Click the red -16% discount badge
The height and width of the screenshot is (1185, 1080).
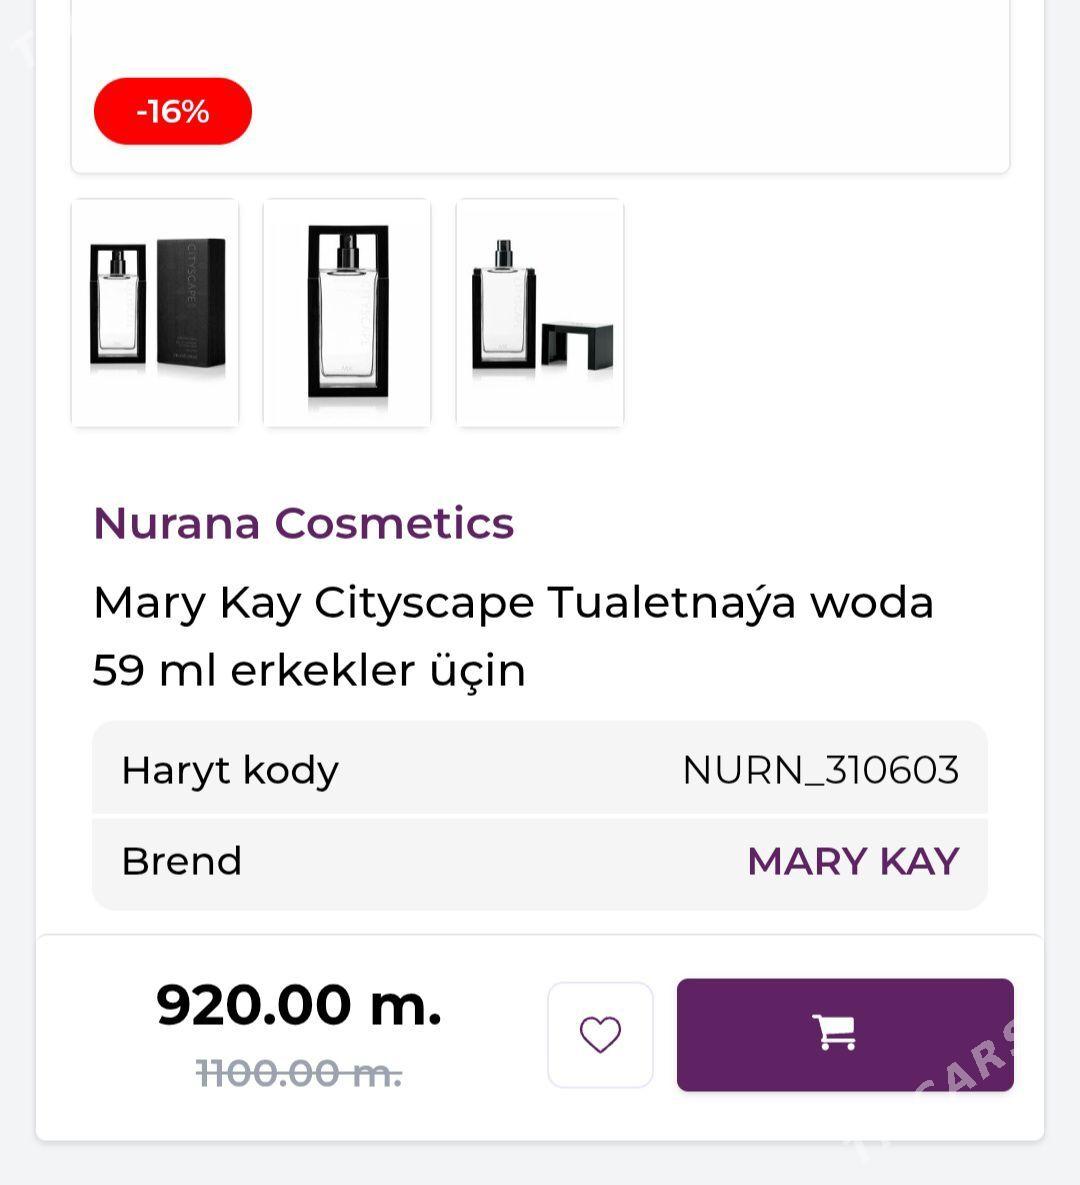point(172,111)
